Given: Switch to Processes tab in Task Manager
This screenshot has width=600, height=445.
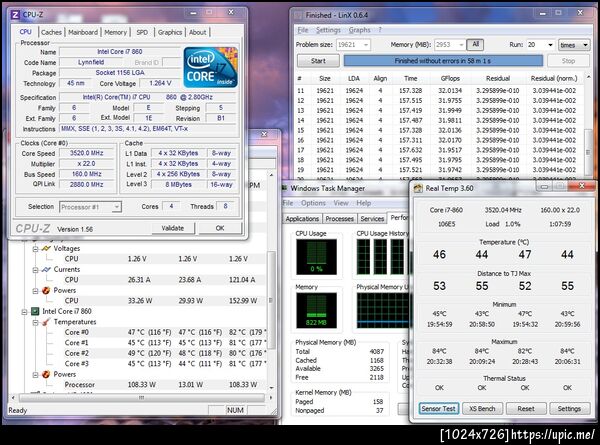Looking at the screenshot, I should (x=339, y=219).
